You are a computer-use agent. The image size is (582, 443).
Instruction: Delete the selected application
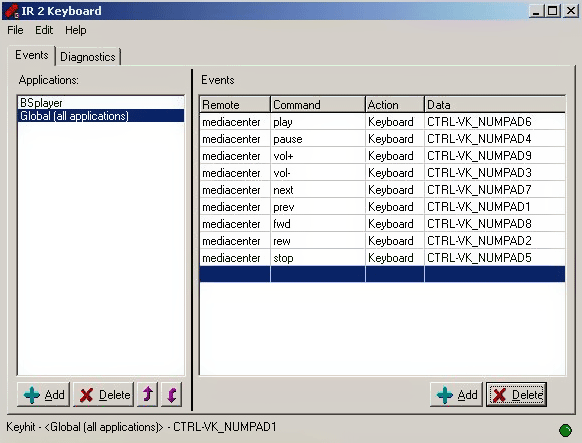tap(104, 394)
